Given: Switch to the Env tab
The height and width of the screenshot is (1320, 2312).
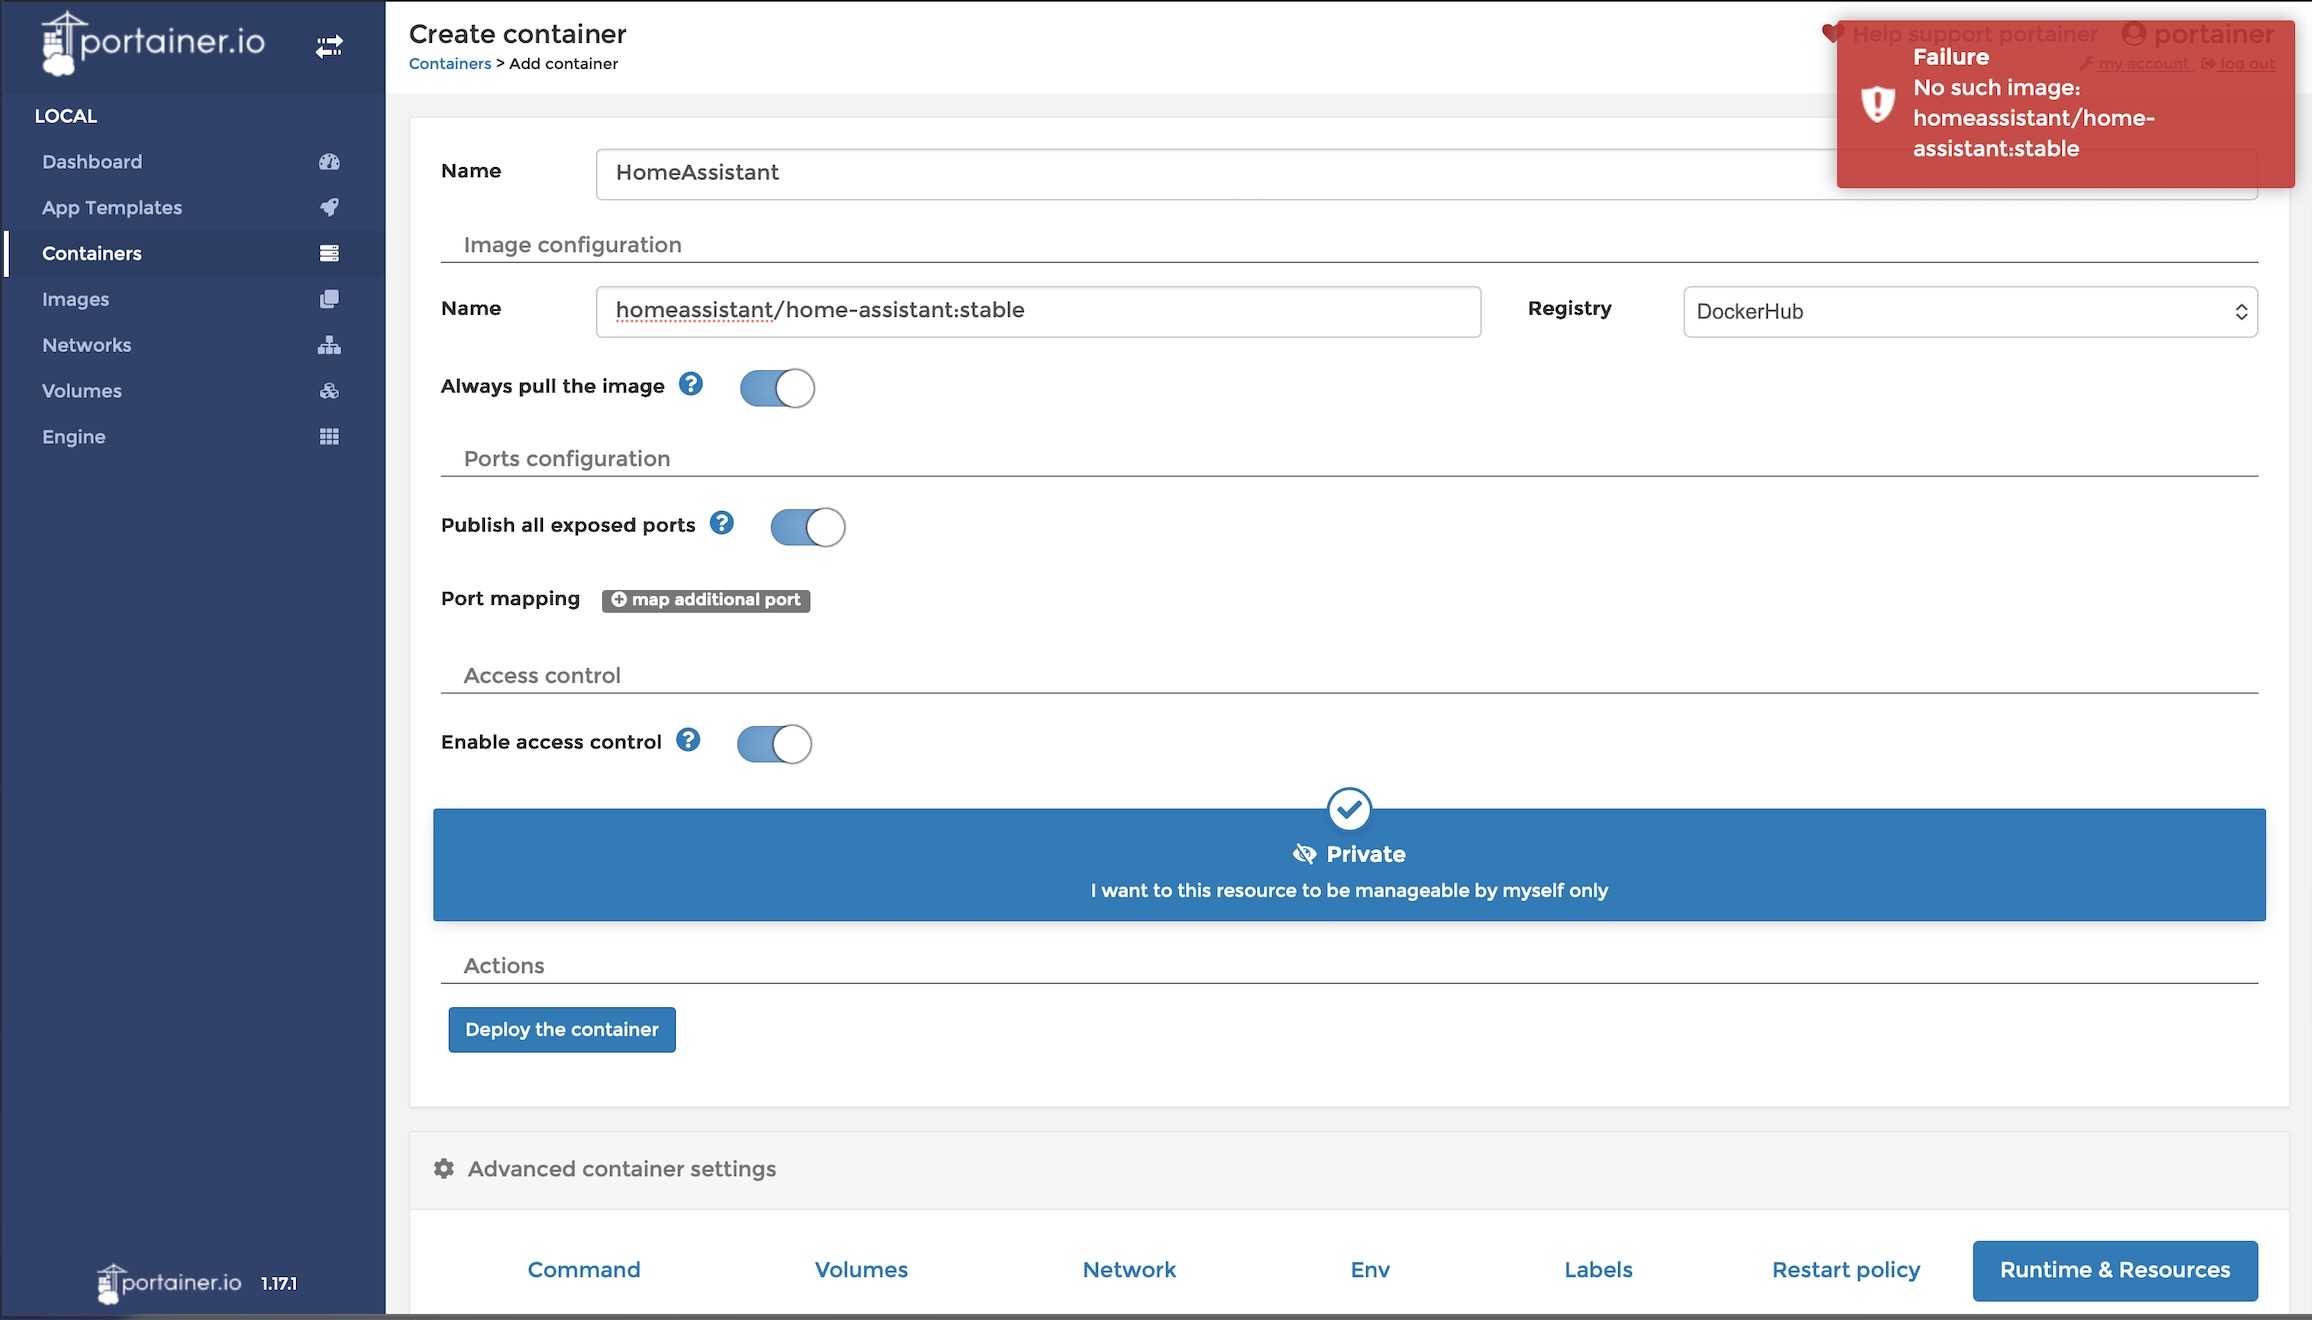Looking at the screenshot, I should pos(1370,1270).
